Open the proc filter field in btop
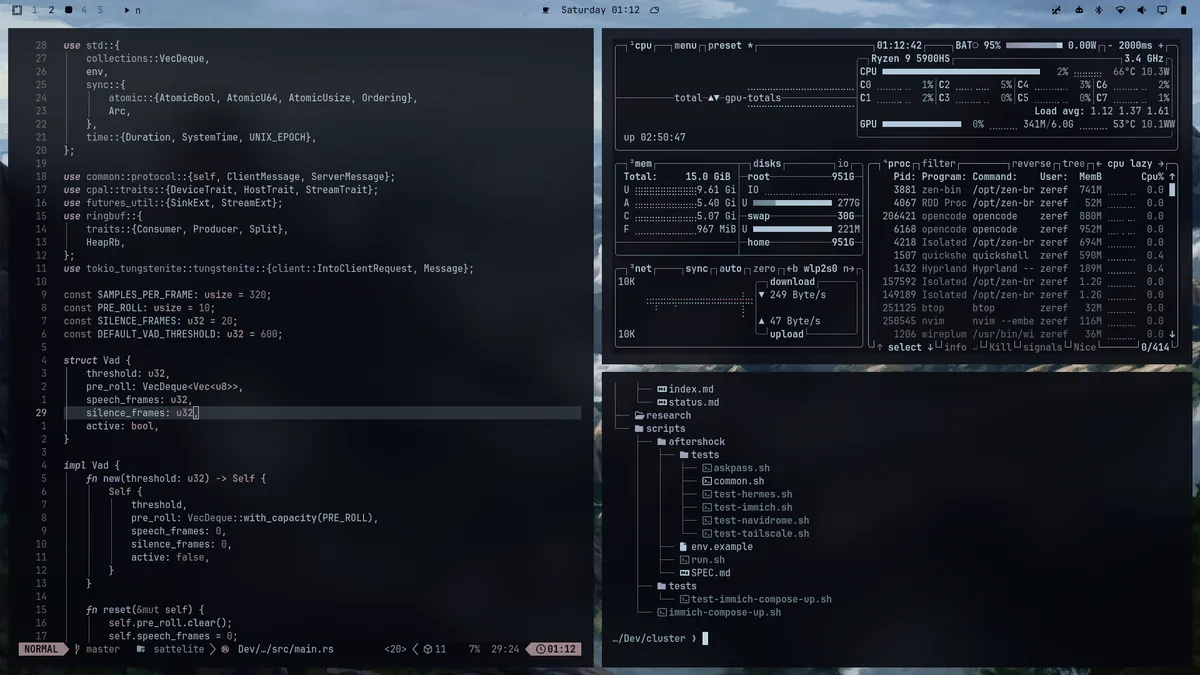Image resolution: width=1200 pixels, height=675 pixels. [x=938, y=164]
